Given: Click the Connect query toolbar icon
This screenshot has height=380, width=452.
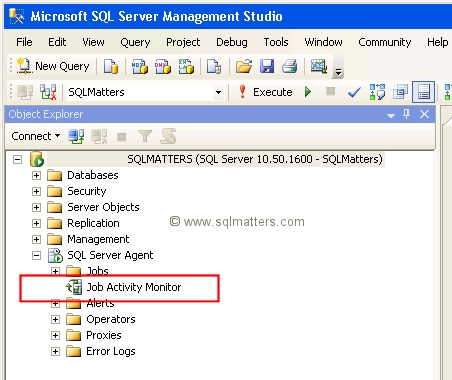Looking at the screenshot, I should (25, 92).
